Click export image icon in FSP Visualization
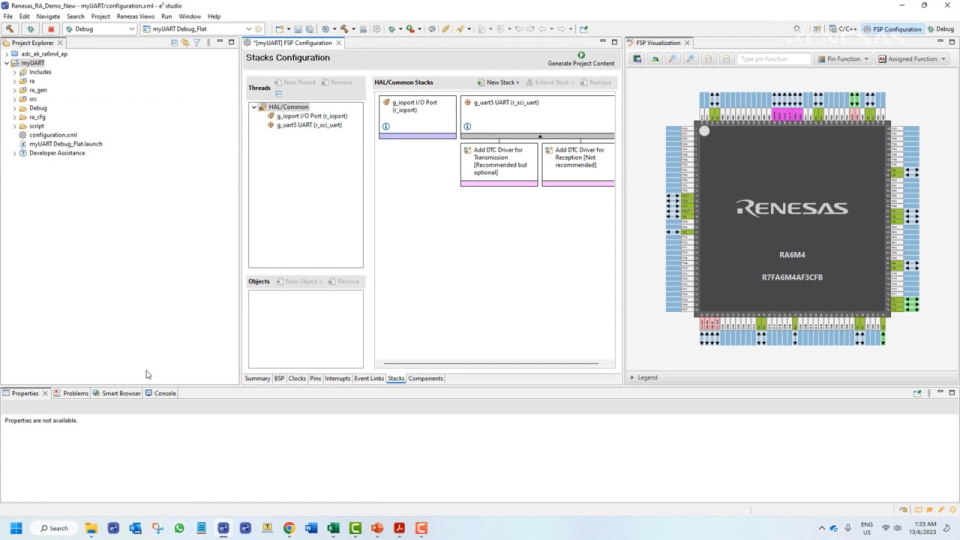This screenshot has width=960, height=540. click(x=637, y=59)
